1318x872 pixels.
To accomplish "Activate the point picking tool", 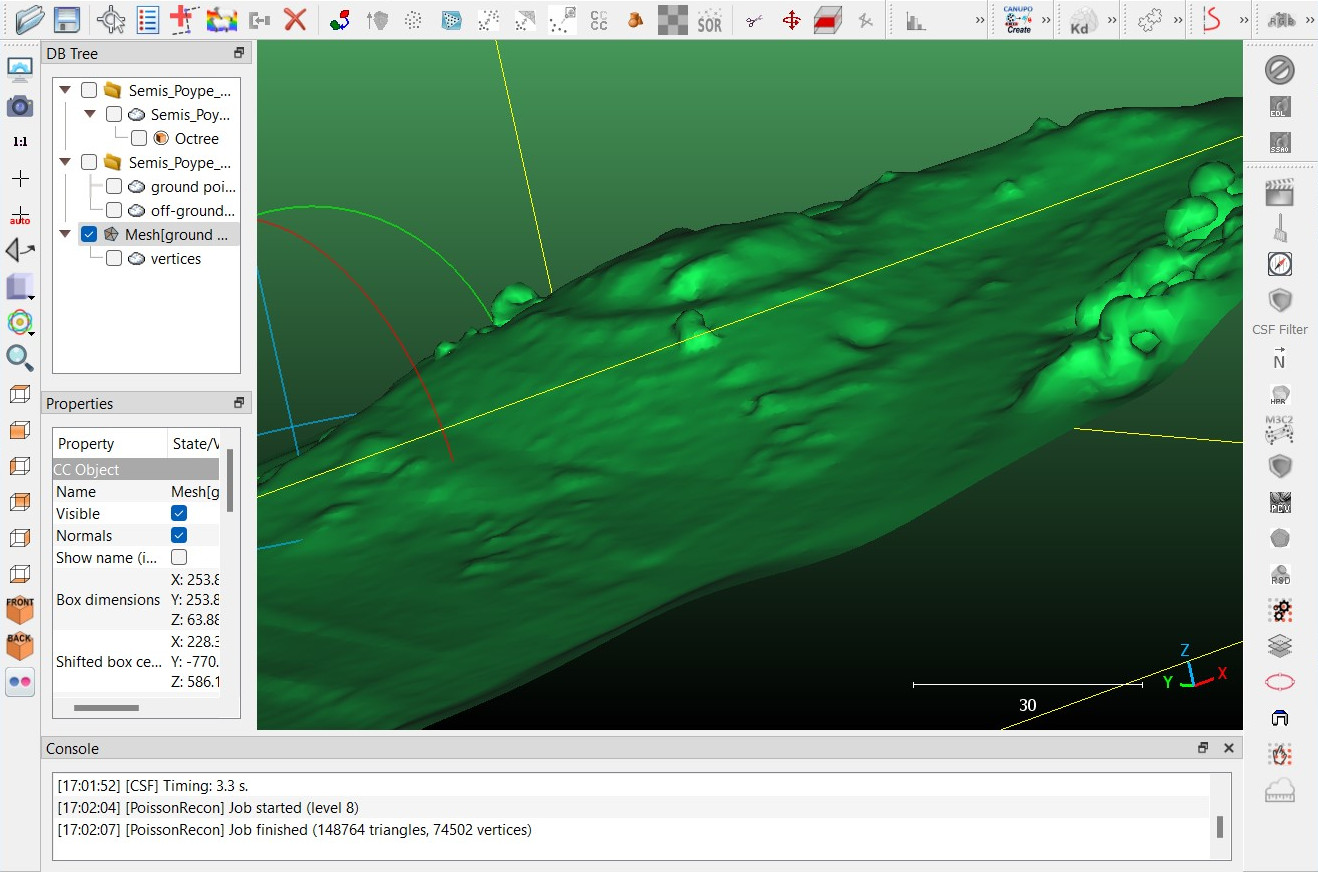I will pos(111,19).
